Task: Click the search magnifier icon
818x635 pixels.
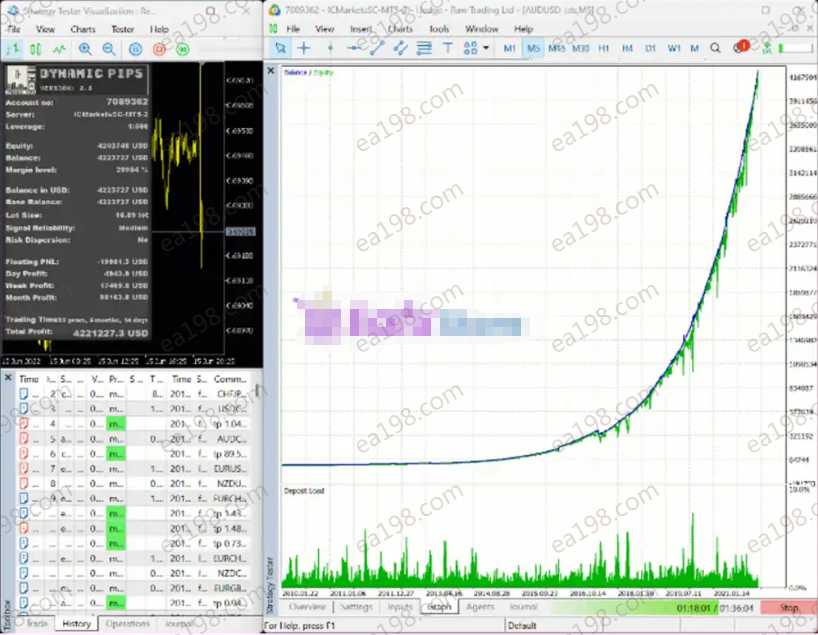Action: [716, 48]
